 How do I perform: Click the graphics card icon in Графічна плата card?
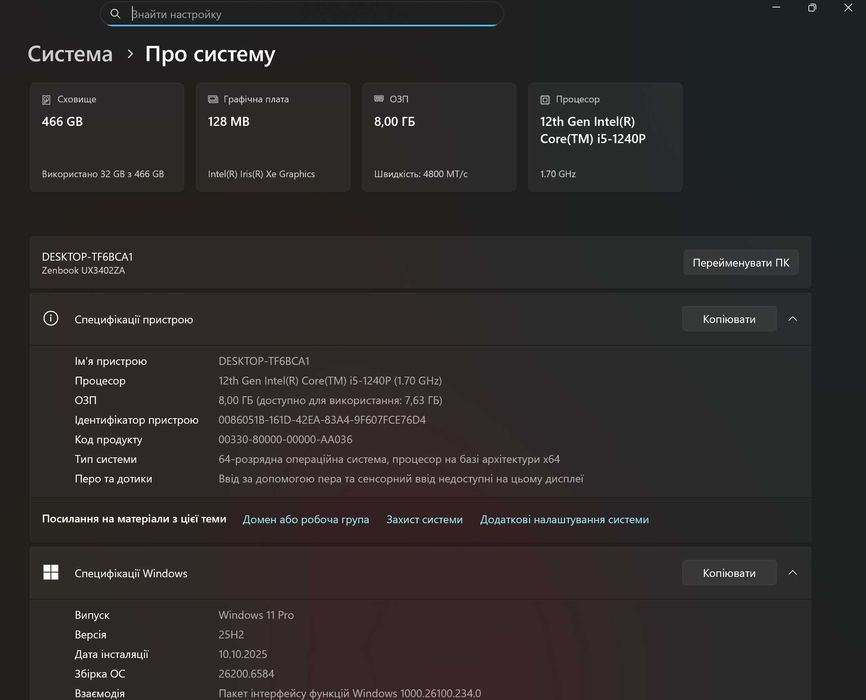pos(213,99)
